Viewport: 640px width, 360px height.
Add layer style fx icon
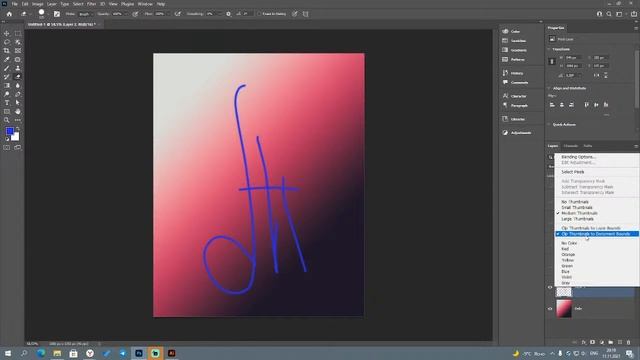584,342
